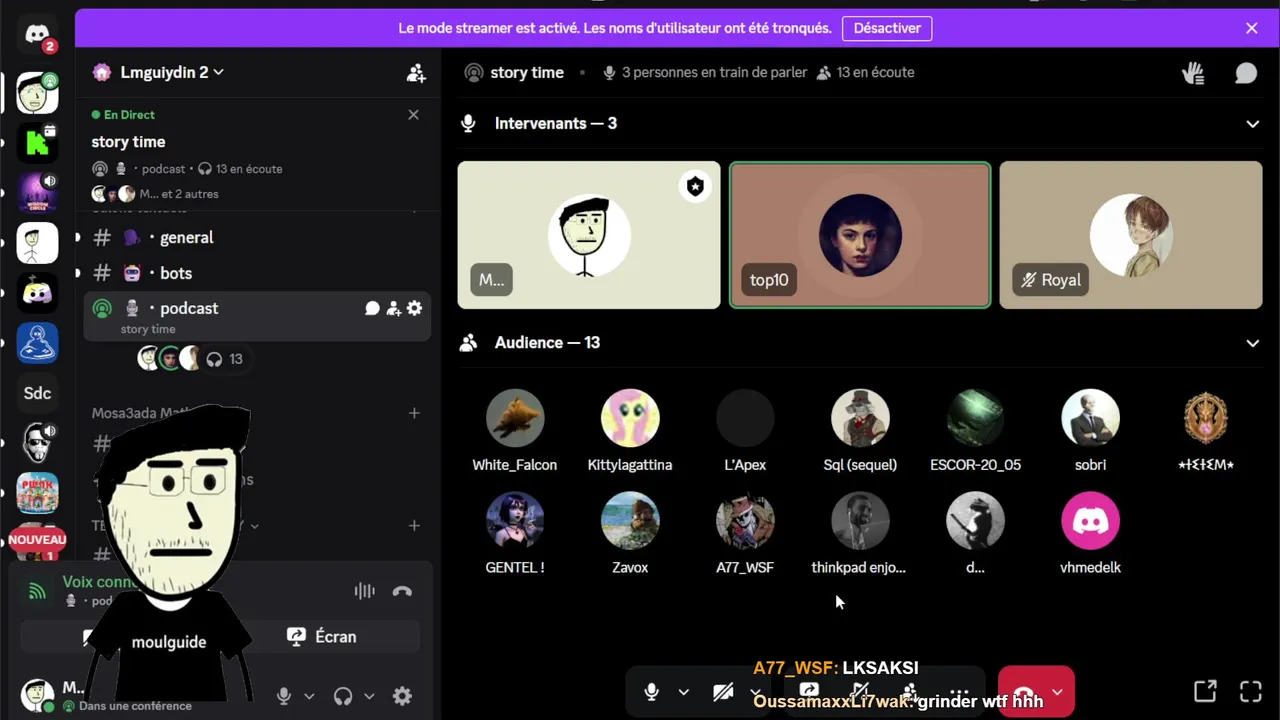The image size is (1280, 720).
Task: Open stage chat bubble in header
Action: click(x=1246, y=73)
